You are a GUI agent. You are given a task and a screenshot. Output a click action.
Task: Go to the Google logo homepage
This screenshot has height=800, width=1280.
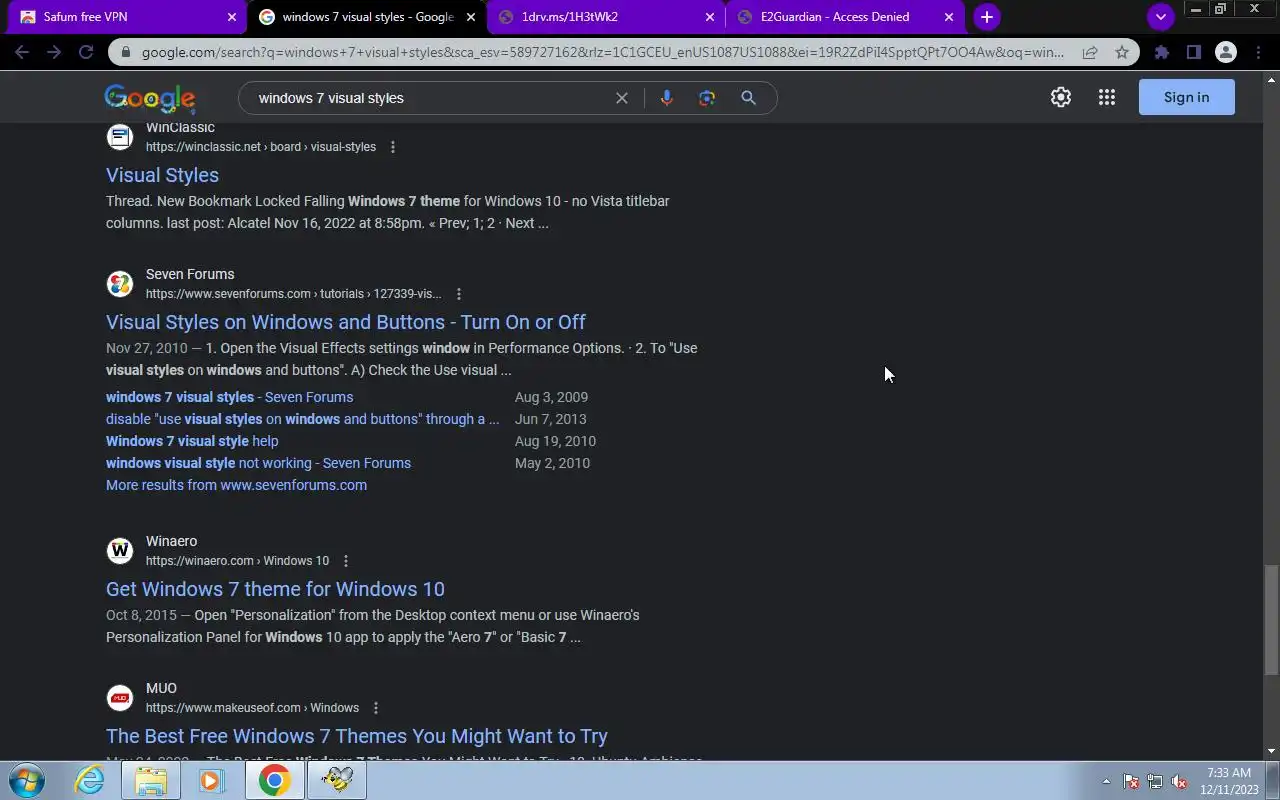tap(150, 98)
